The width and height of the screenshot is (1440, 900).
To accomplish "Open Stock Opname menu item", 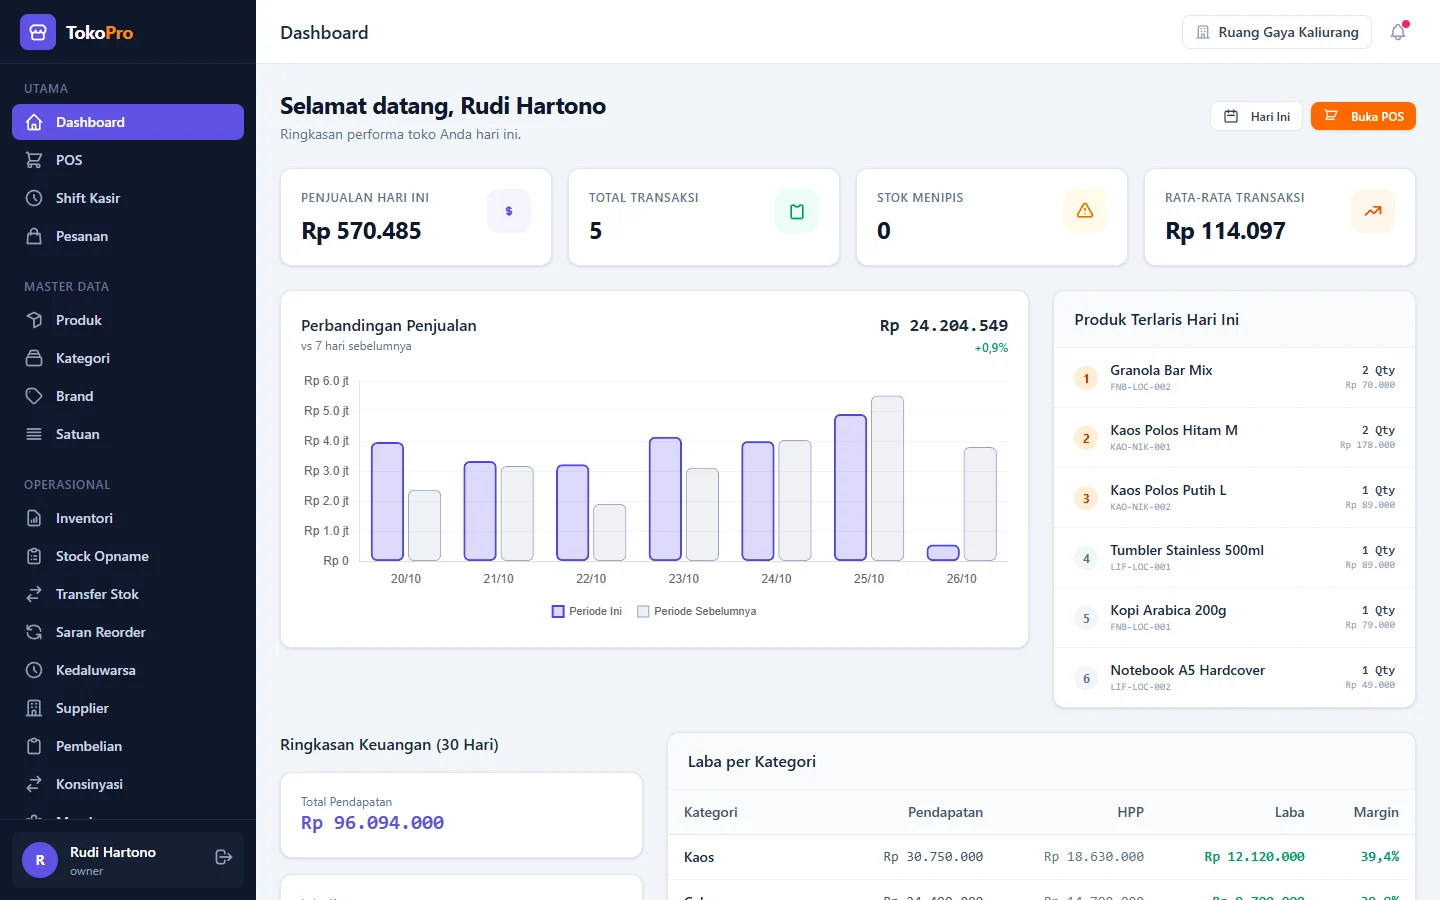I will pyautogui.click(x=128, y=556).
